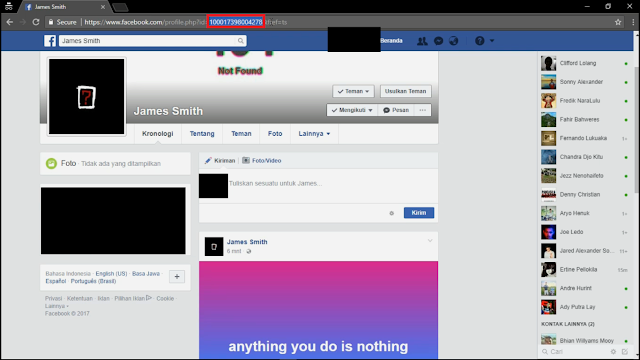This screenshot has width=640, height=360.
Task: Click the Beranda link in top bar
Action: click(391, 41)
